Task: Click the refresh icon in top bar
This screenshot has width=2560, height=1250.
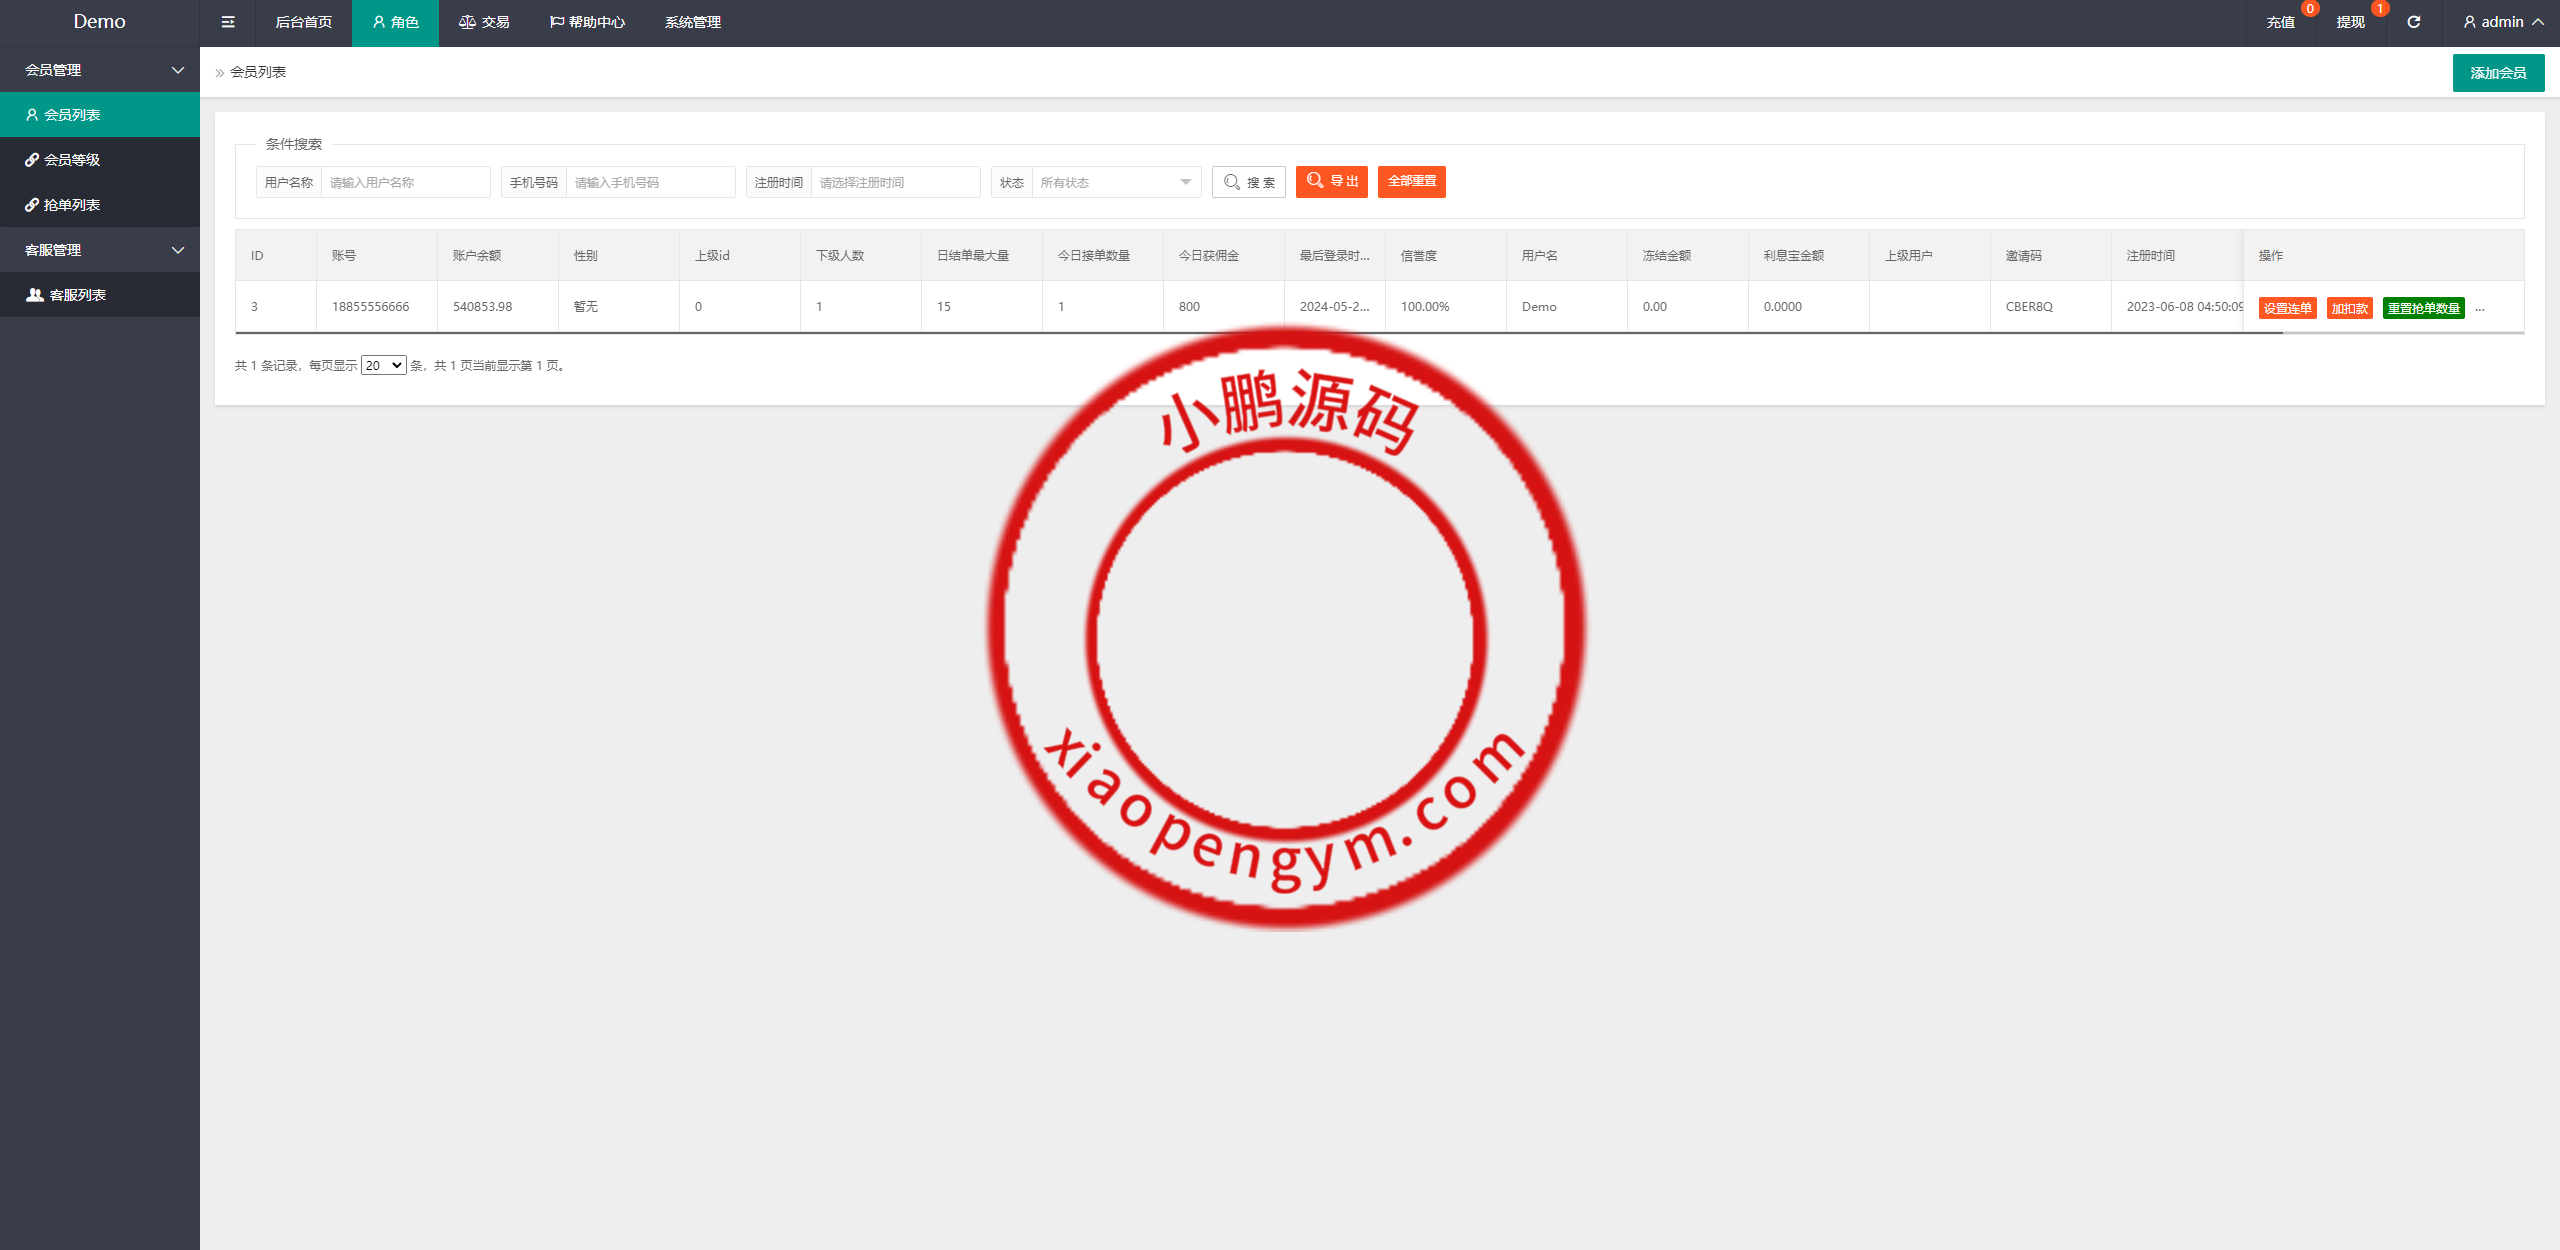Action: tap(2413, 22)
